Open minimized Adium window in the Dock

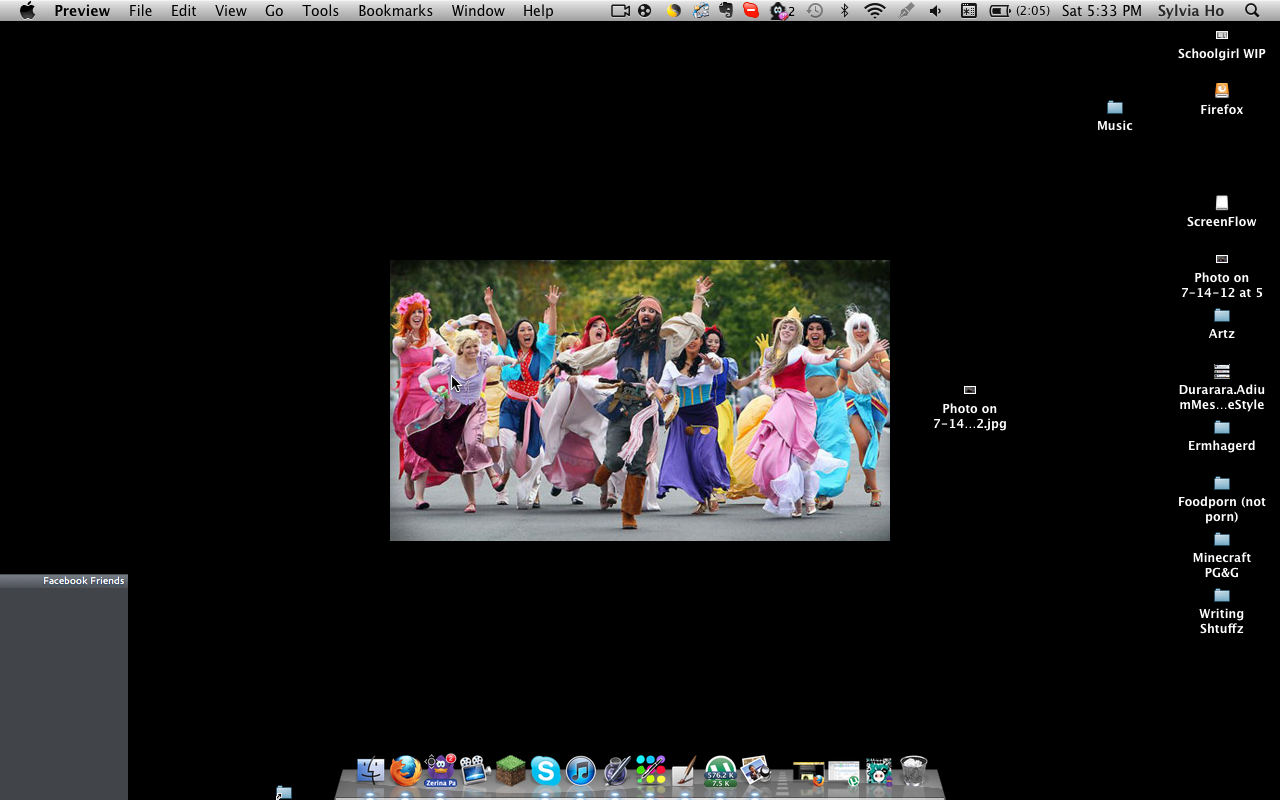coord(878,771)
